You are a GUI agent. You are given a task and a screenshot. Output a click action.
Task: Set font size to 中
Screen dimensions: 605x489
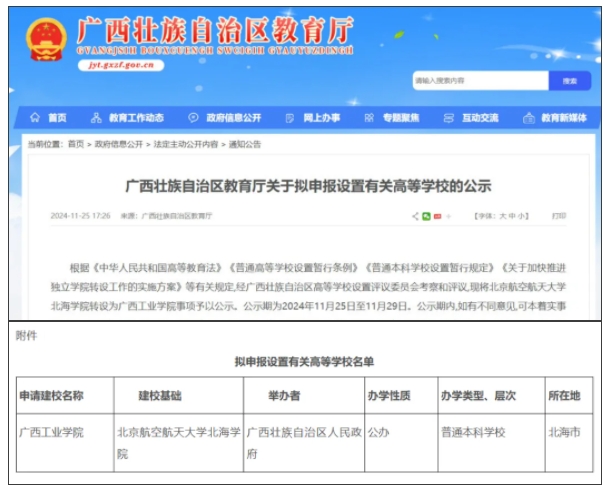point(512,216)
